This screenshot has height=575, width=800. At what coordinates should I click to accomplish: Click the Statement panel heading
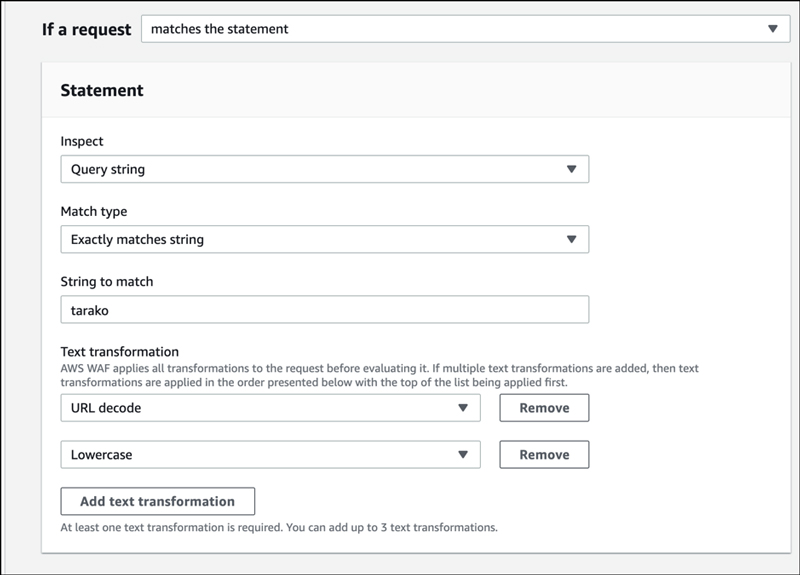102,90
